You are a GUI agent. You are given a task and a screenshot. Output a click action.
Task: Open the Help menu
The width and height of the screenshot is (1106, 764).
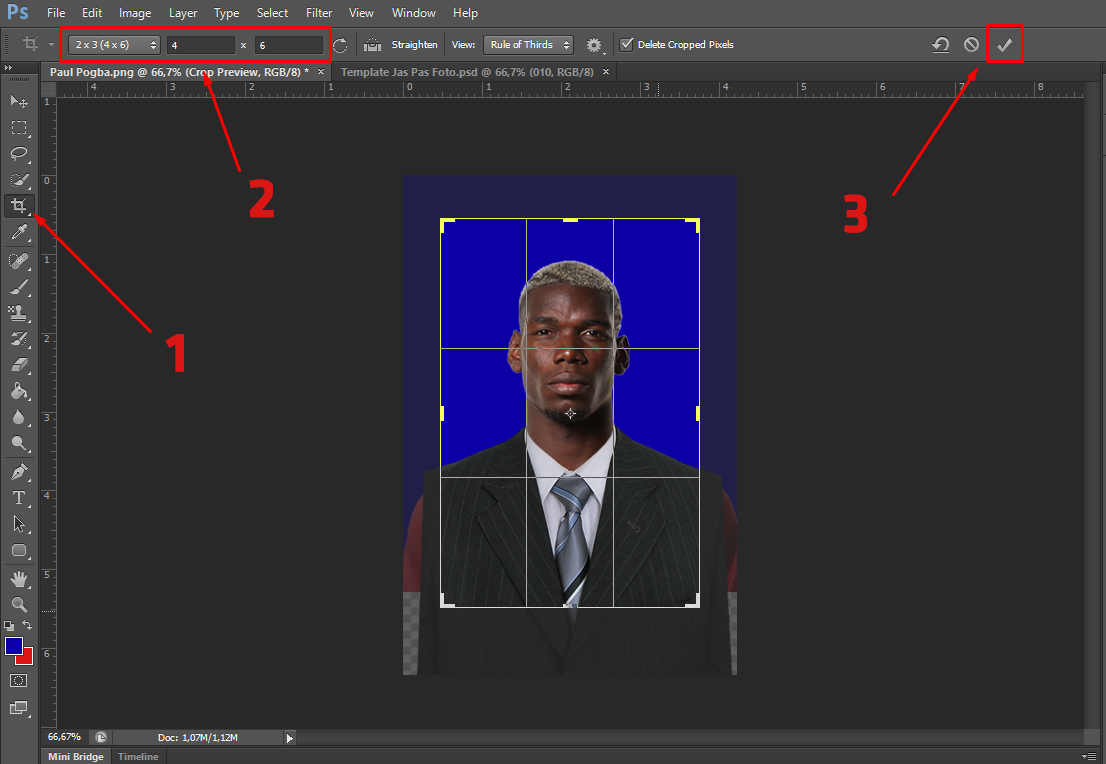click(x=466, y=13)
